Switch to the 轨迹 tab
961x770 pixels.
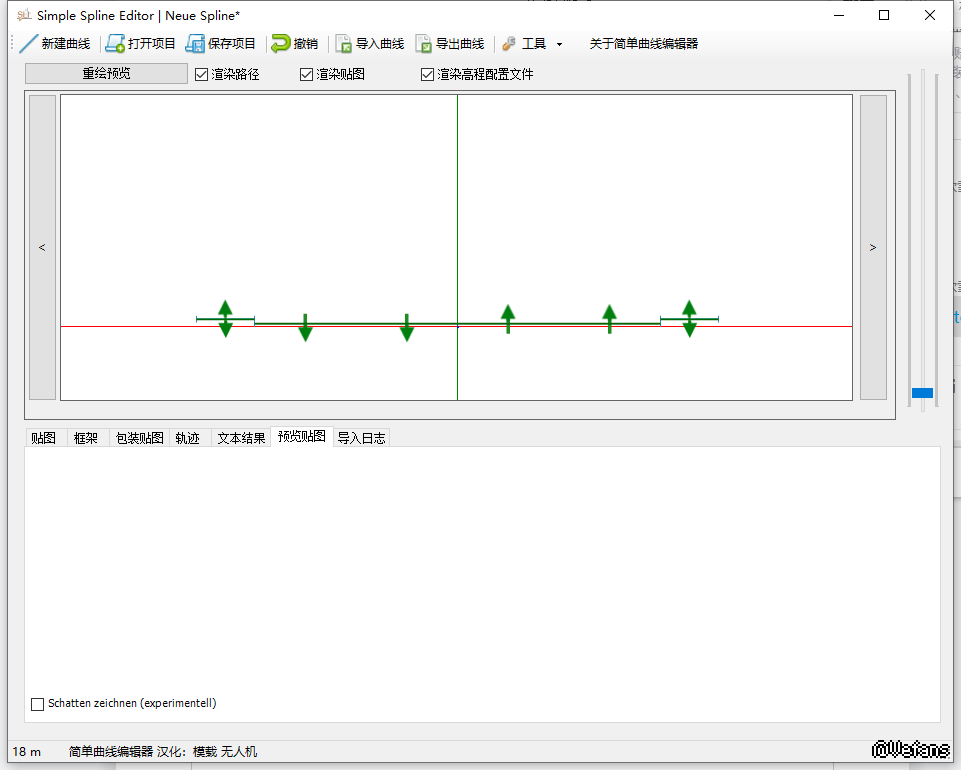point(188,438)
